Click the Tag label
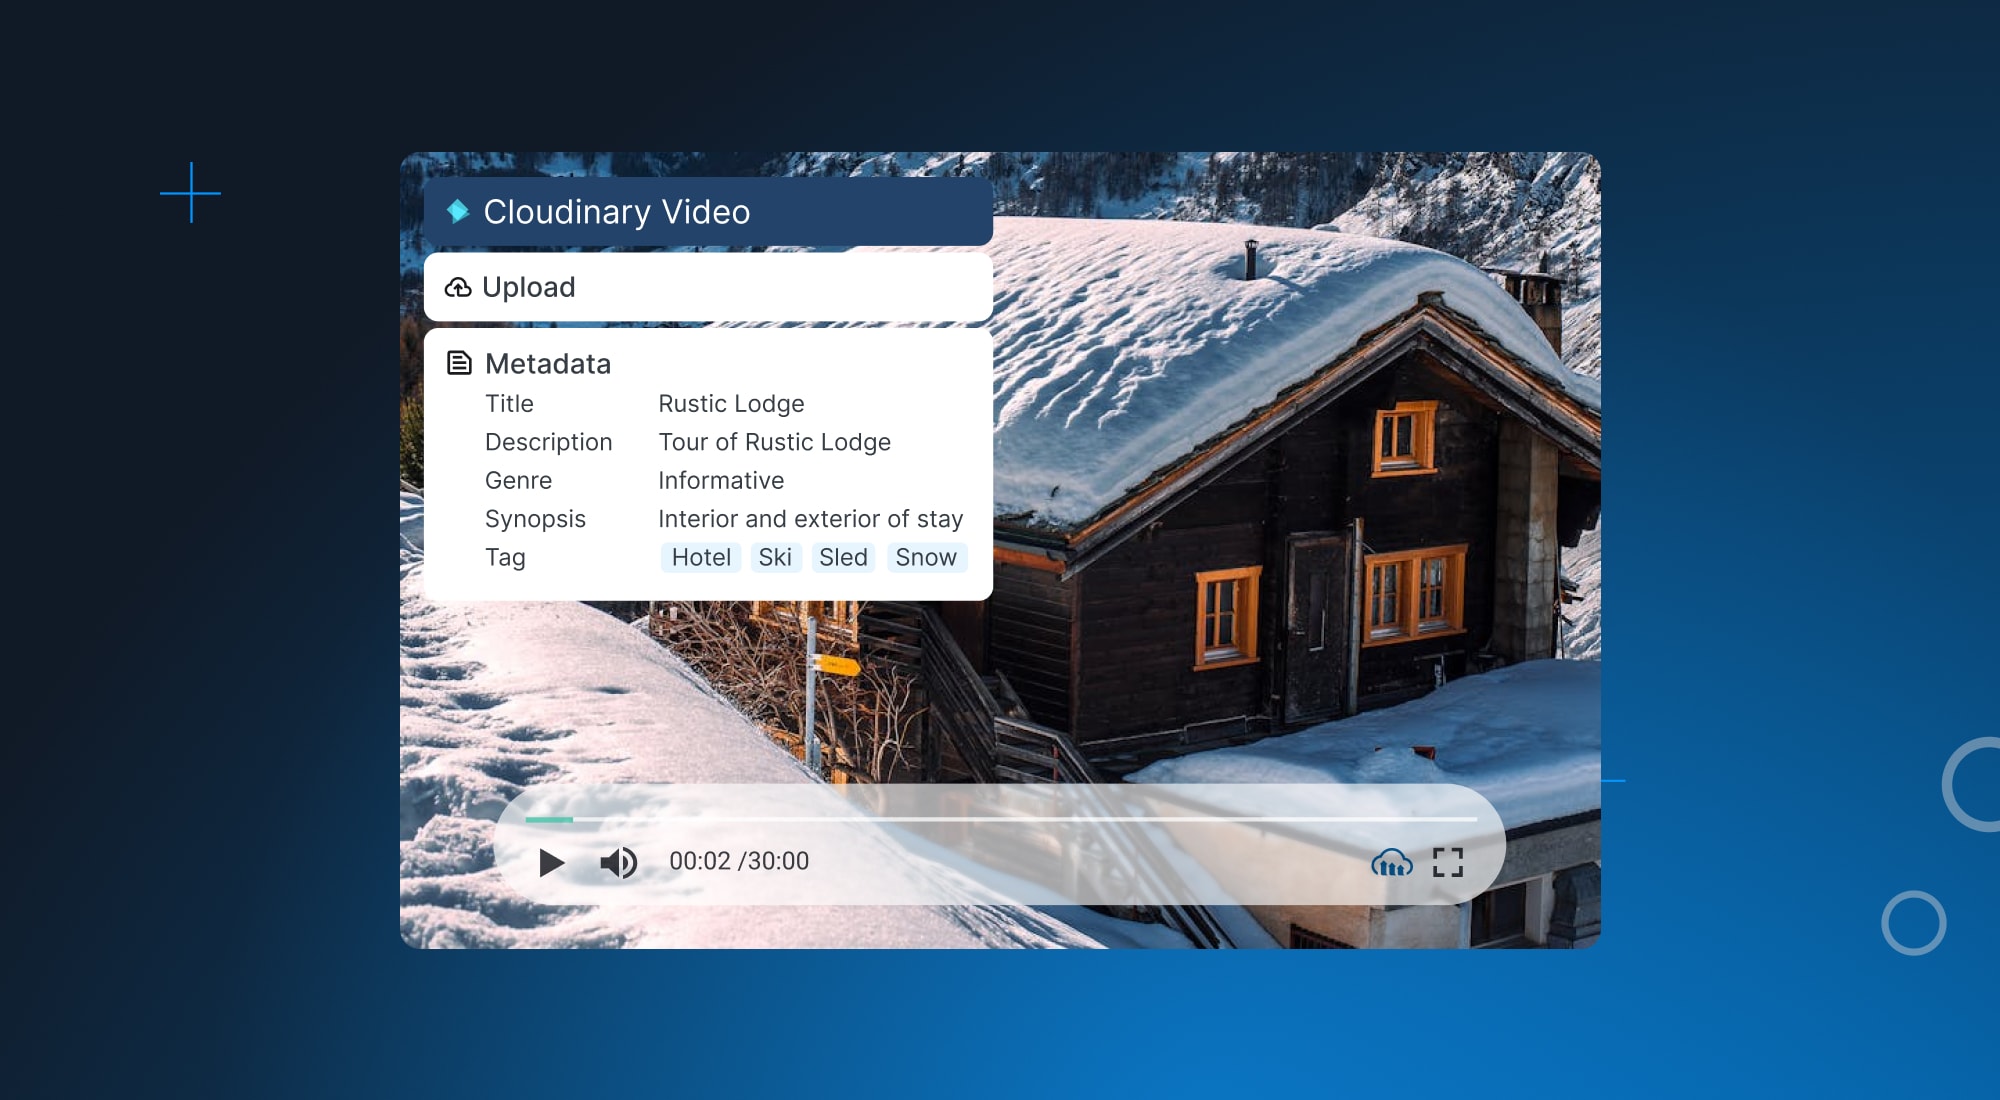This screenshot has height=1100, width=2000. pos(505,558)
